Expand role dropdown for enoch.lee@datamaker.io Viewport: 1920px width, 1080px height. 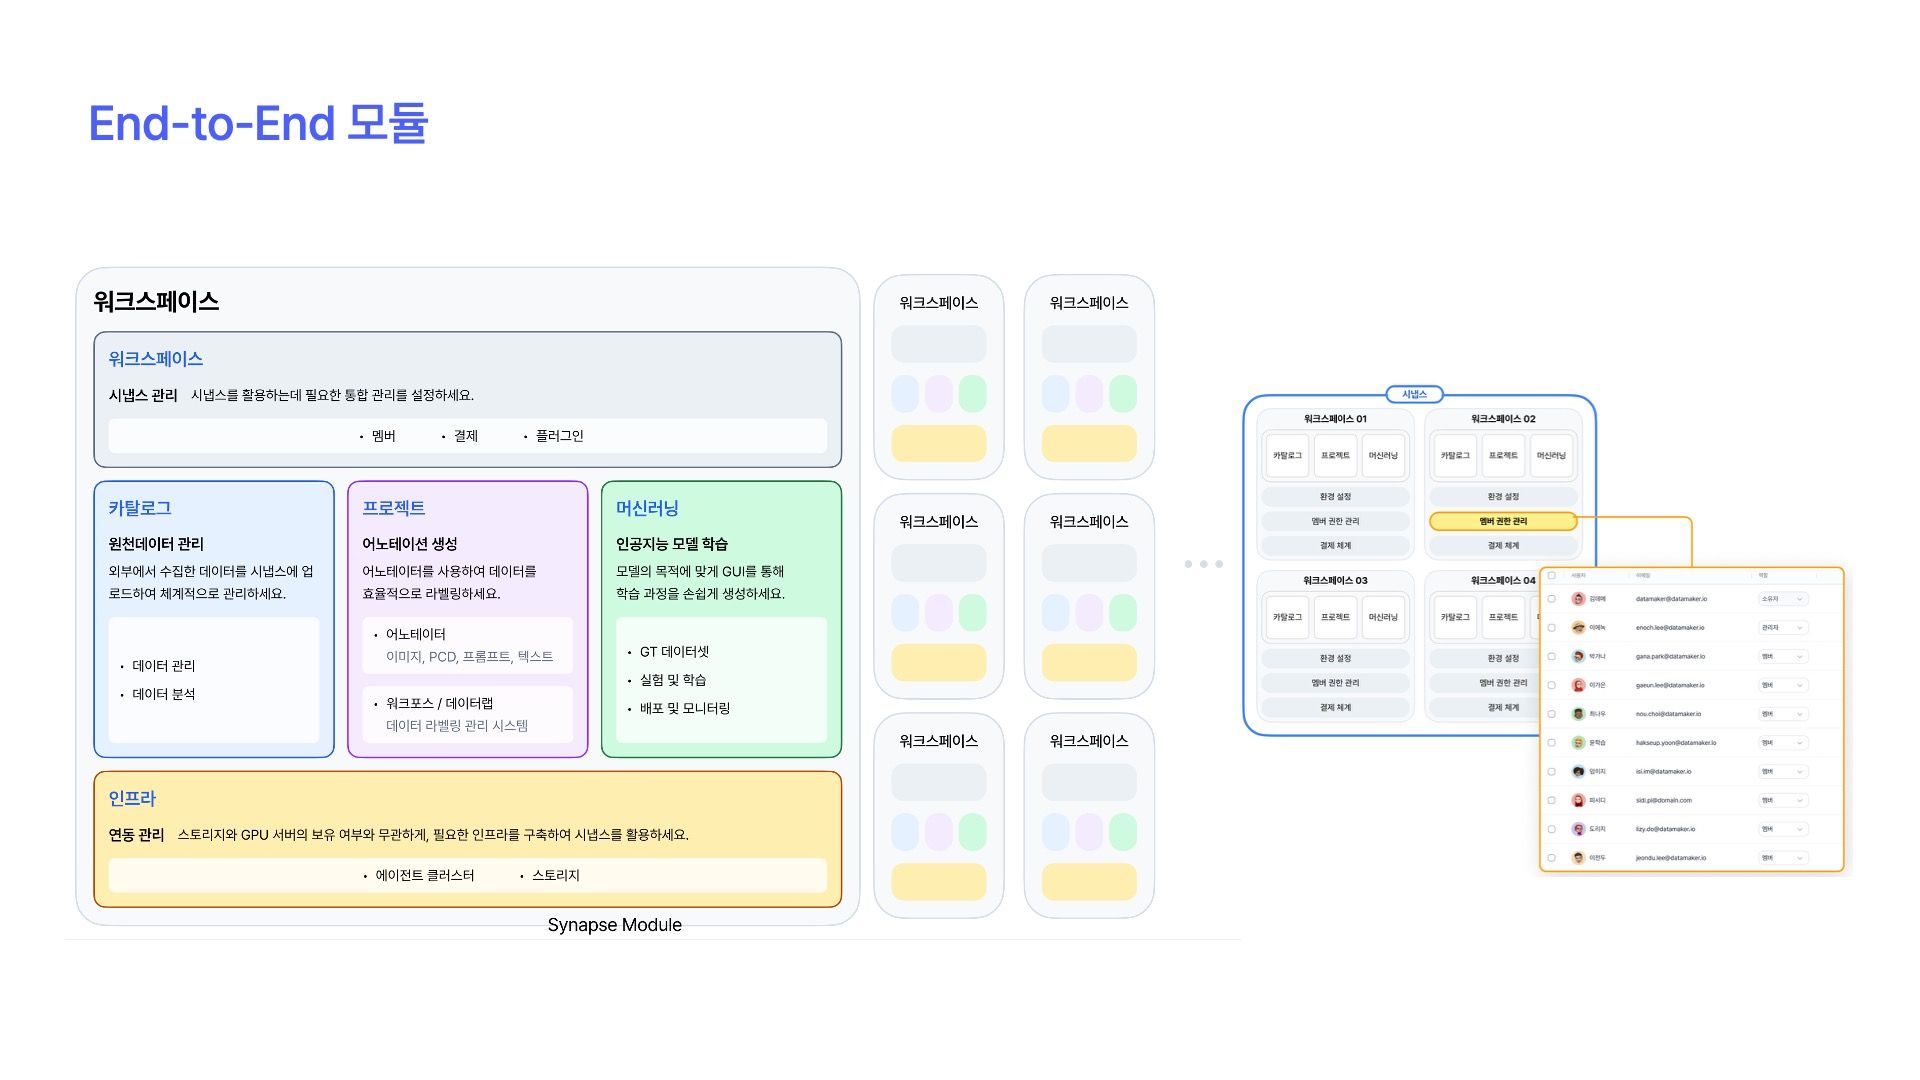(x=1783, y=628)
